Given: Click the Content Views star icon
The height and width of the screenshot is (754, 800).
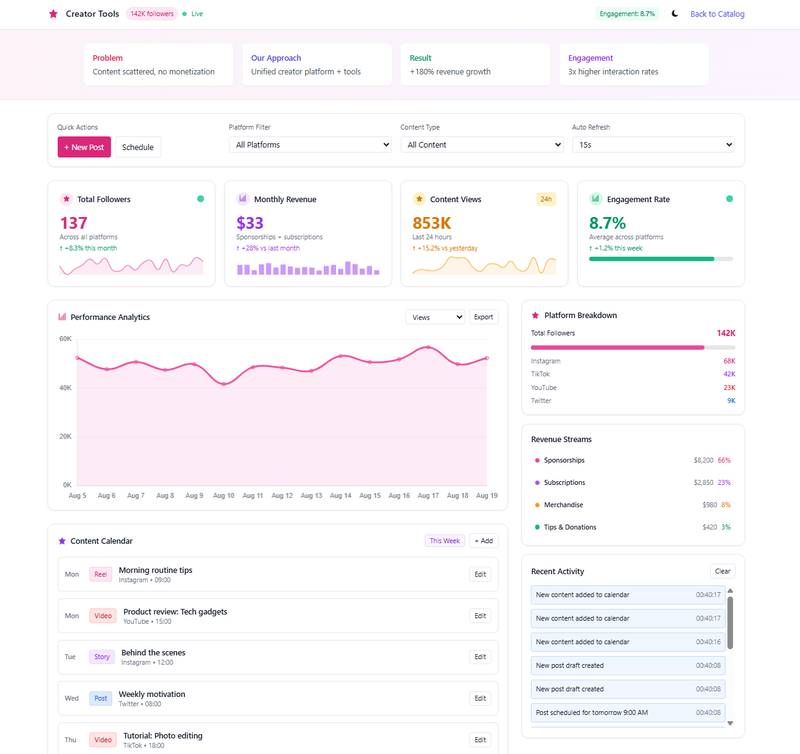Looking at the screenshot, I should [419, 199].
